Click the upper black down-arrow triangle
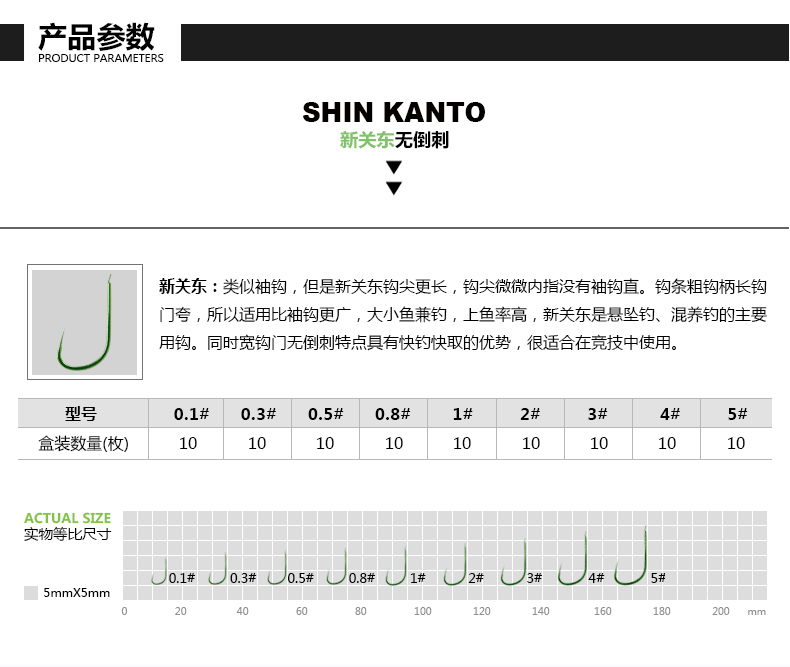Viewport: 790px width, 667px height. point(394,167)
